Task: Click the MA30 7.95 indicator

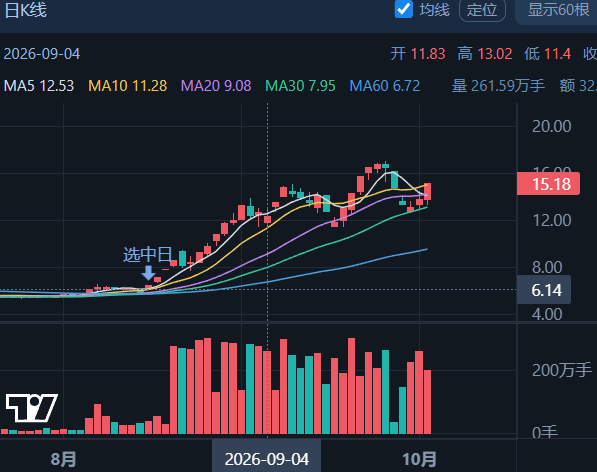Action: click(300, 86)
